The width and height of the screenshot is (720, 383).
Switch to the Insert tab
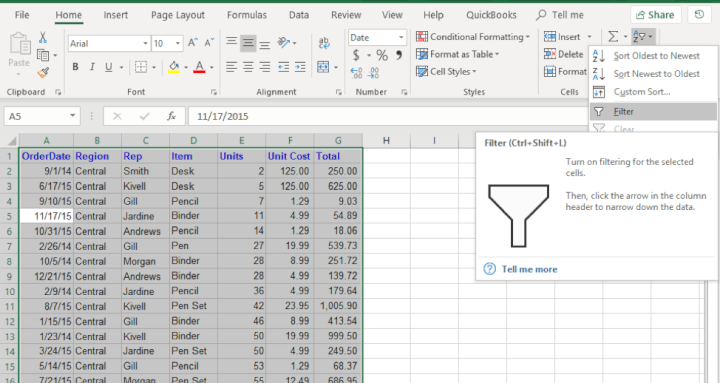point(115,15)
